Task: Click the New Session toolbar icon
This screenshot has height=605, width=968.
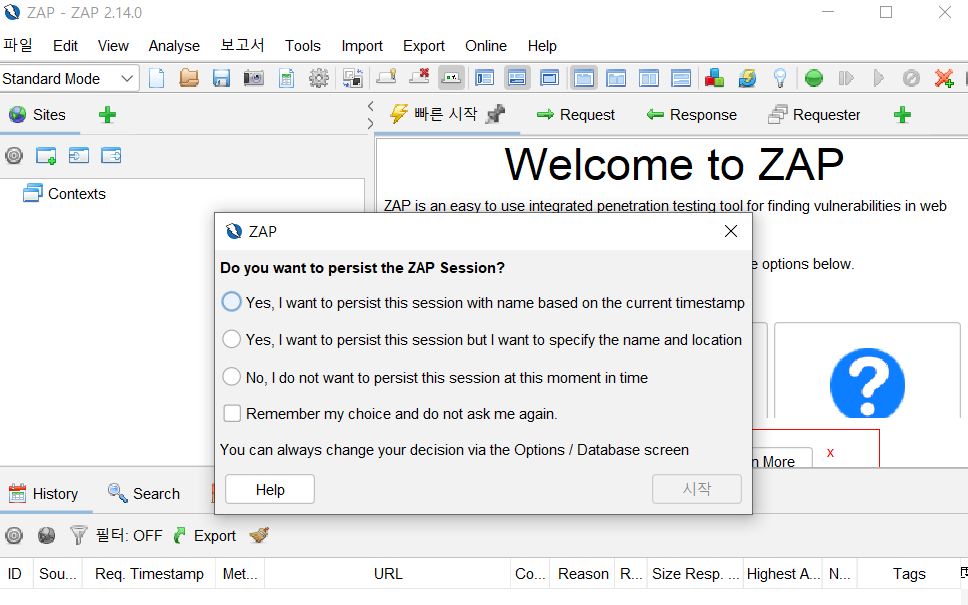Action: click(x=157, y=78)
